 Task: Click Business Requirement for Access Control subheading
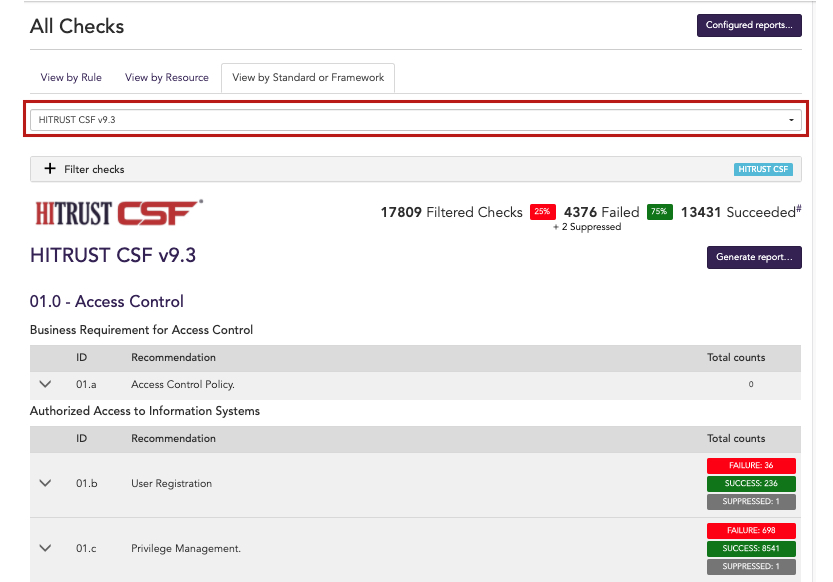pyautogui.click(x=141, y=330)
